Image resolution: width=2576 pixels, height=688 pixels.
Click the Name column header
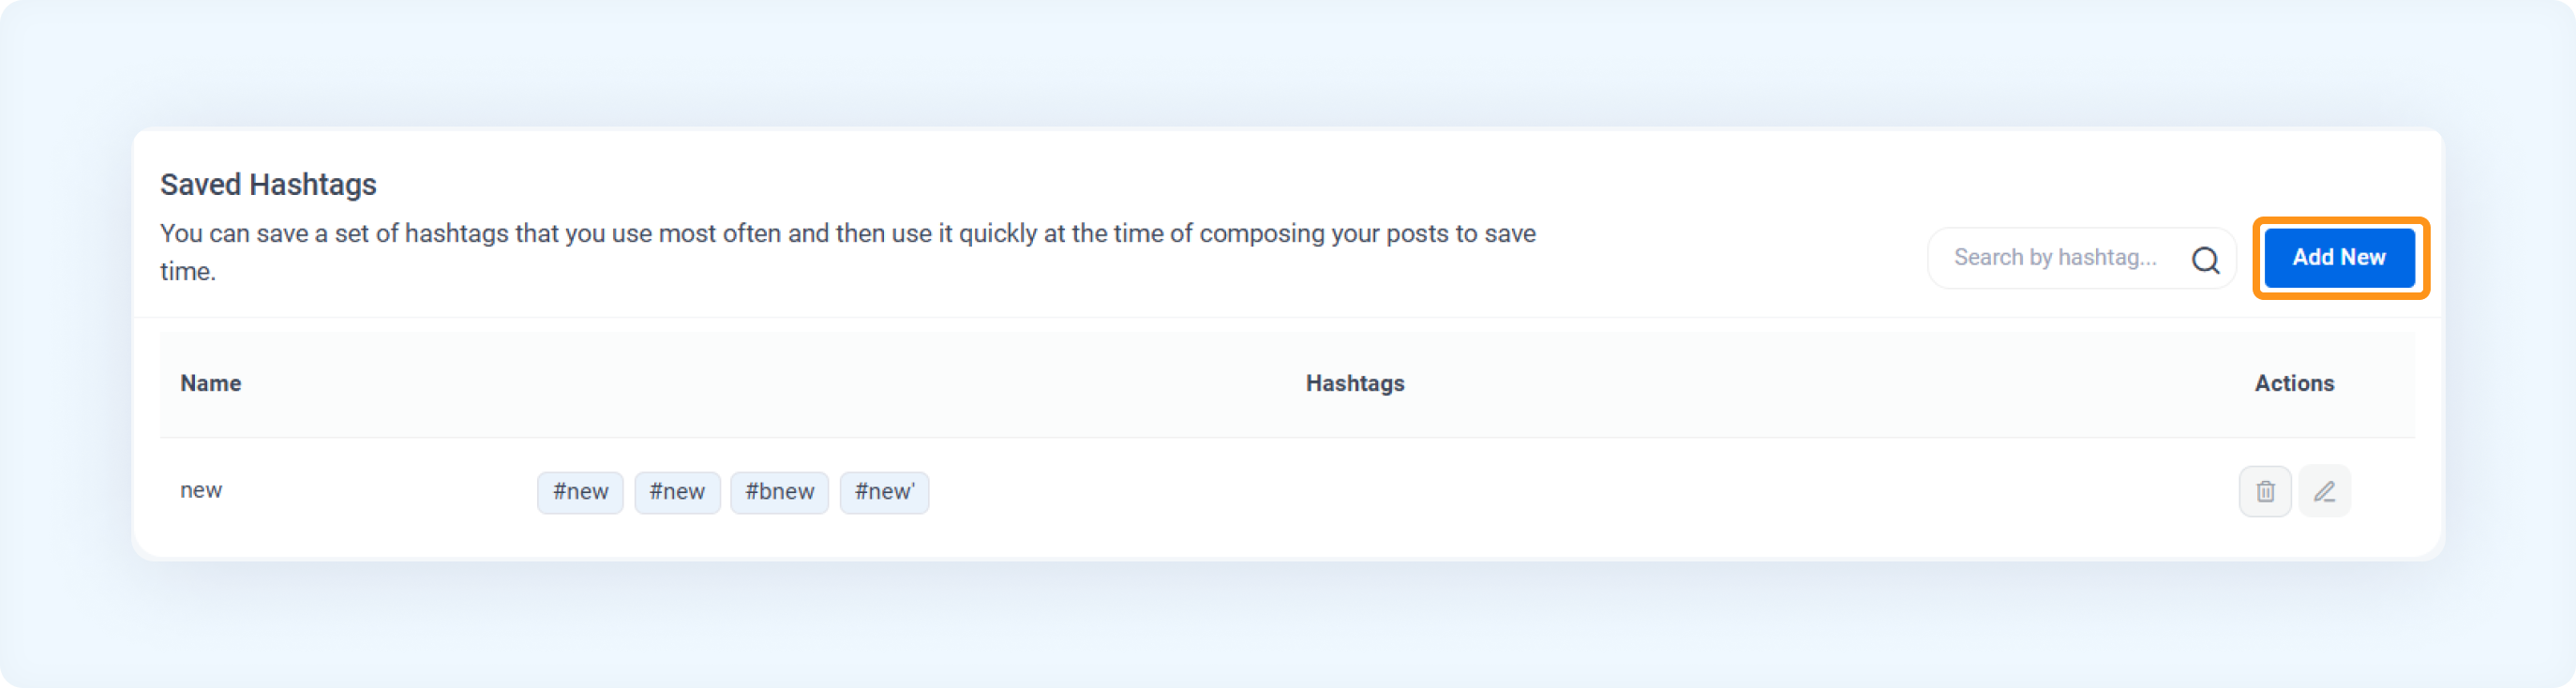tap(210, 383)
